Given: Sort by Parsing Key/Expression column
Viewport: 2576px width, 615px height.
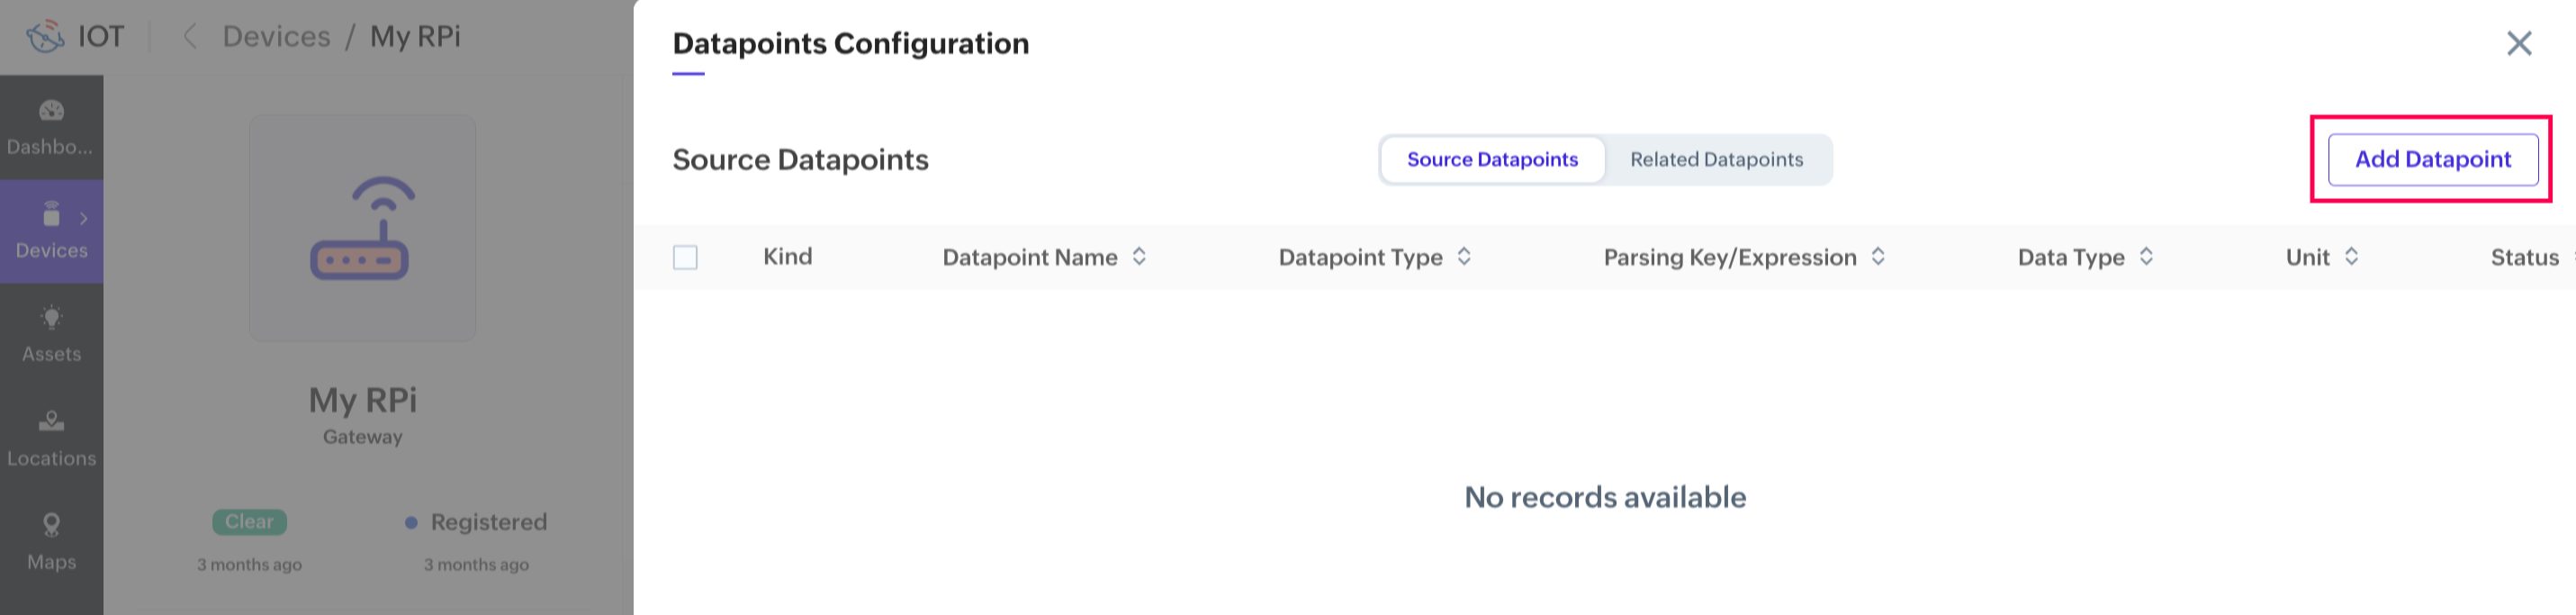Looking at the screenshot, I should pyautogui.click(x=1878, y=257).
